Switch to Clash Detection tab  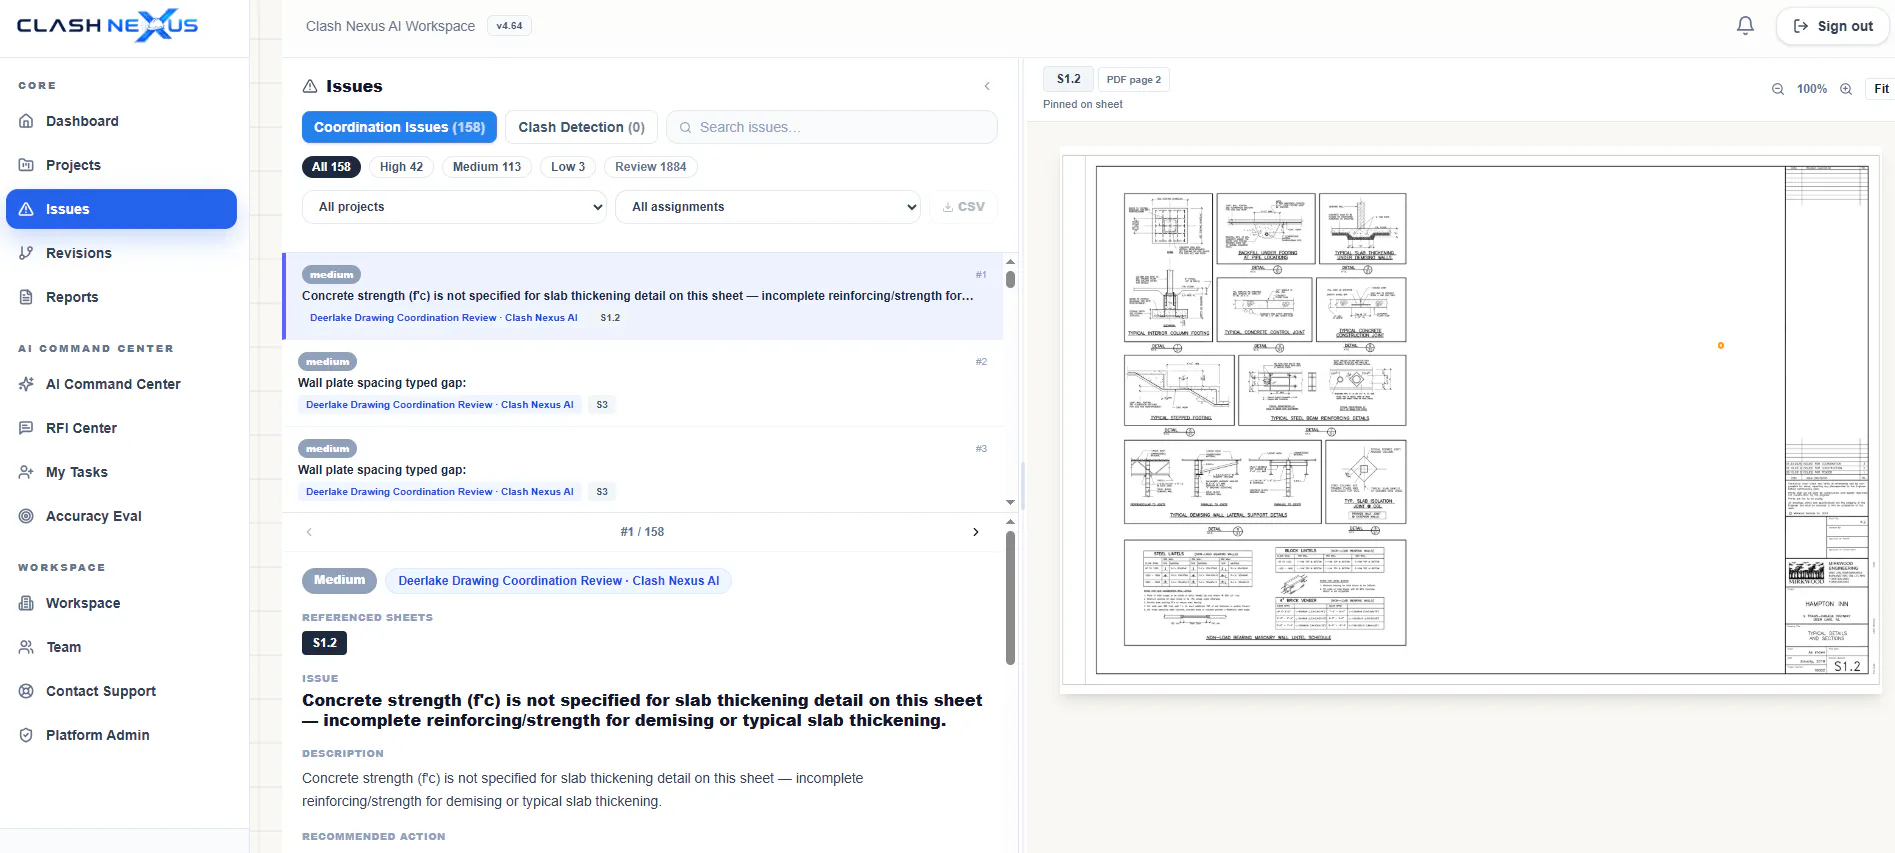(581, 127)
